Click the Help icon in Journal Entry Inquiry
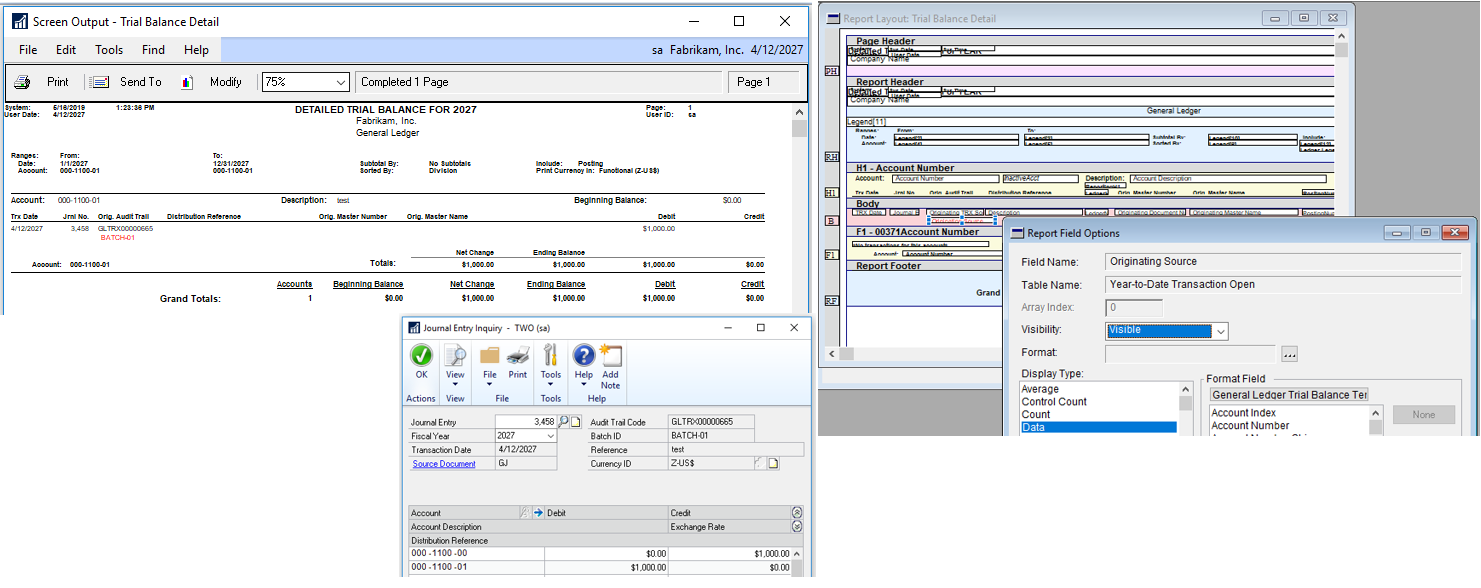The height and width of the screenshot is (588, 1481). pyautogui.click(x=584, y=357)
